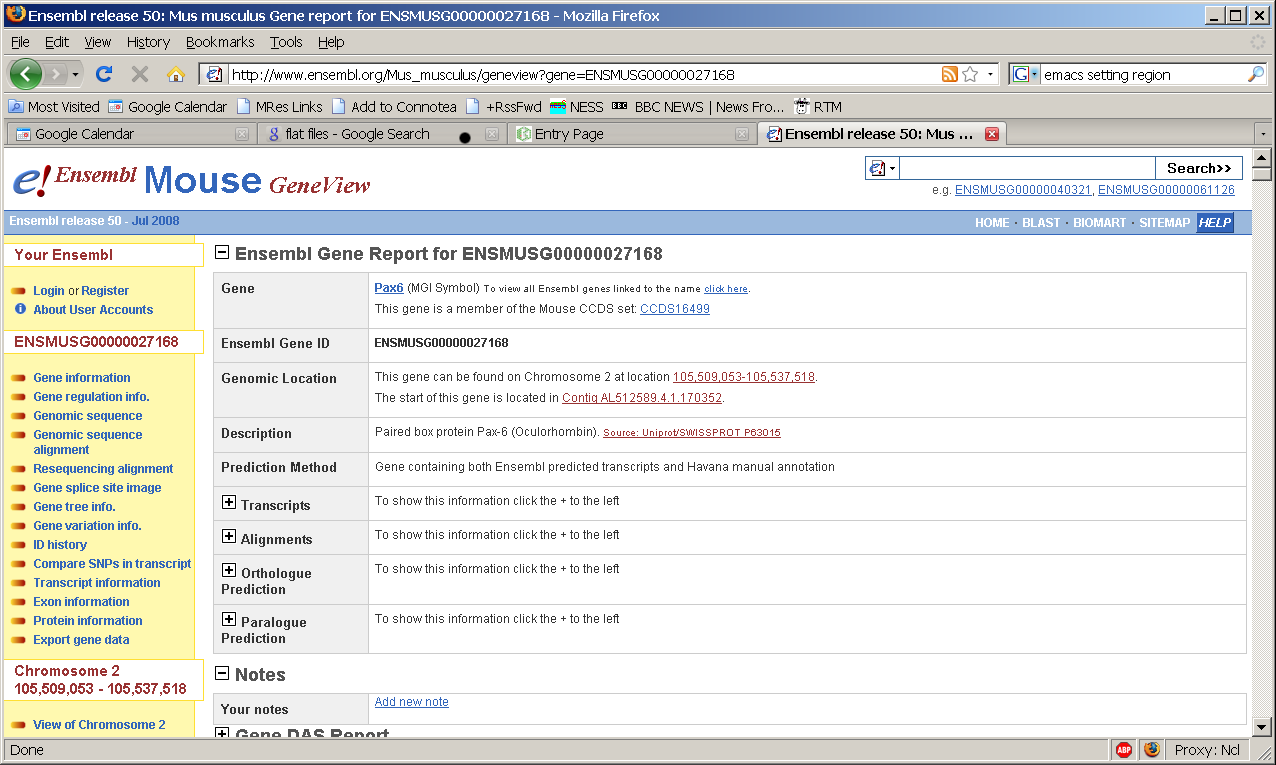
Task: Click the Search>> button
Action: pyautogui.click(x=1198, y=168)
